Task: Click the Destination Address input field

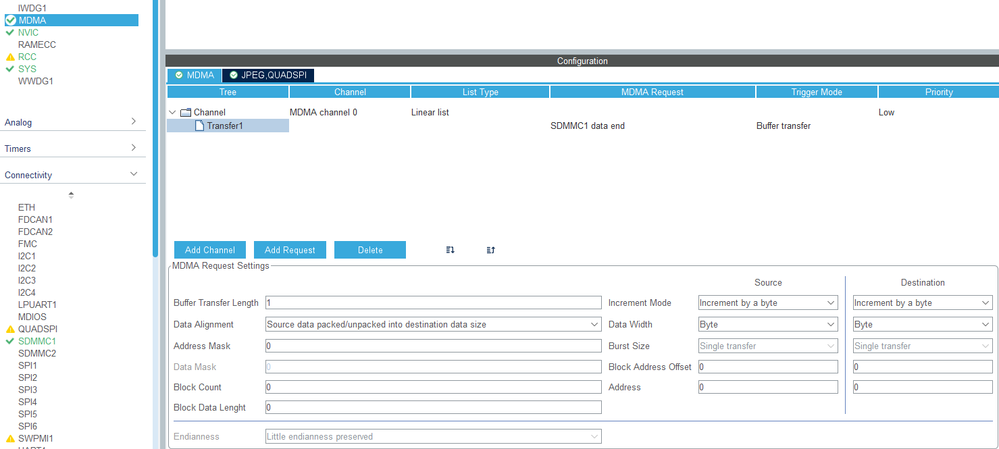Action: (x=923, y=387)
